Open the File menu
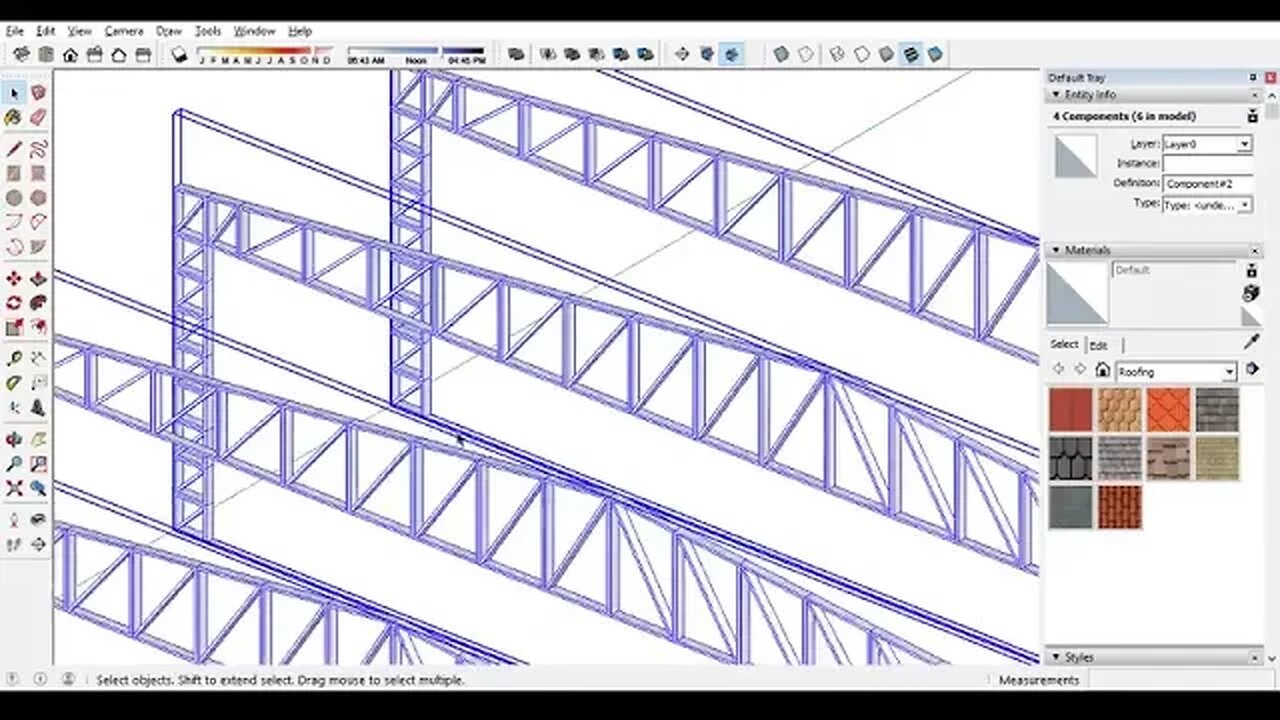1280x720 pixels. (x=14, y=31)
